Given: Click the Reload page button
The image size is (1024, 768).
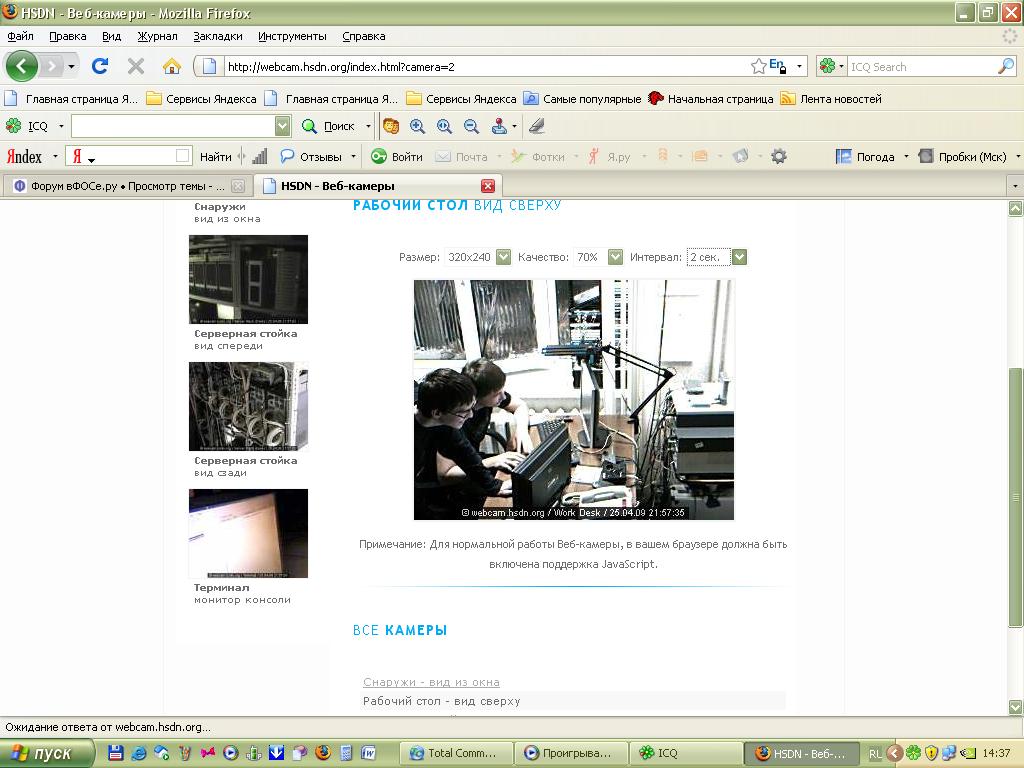Looking at the screenshot, I should (x=99, y=67).
